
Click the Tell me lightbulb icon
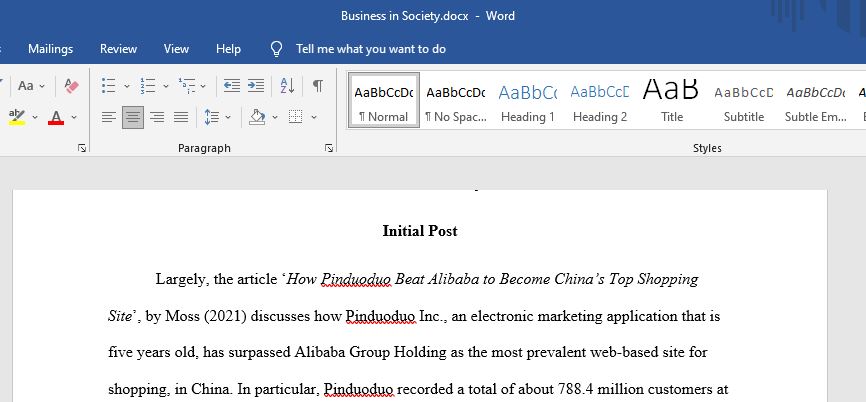[x=277, y=49]
